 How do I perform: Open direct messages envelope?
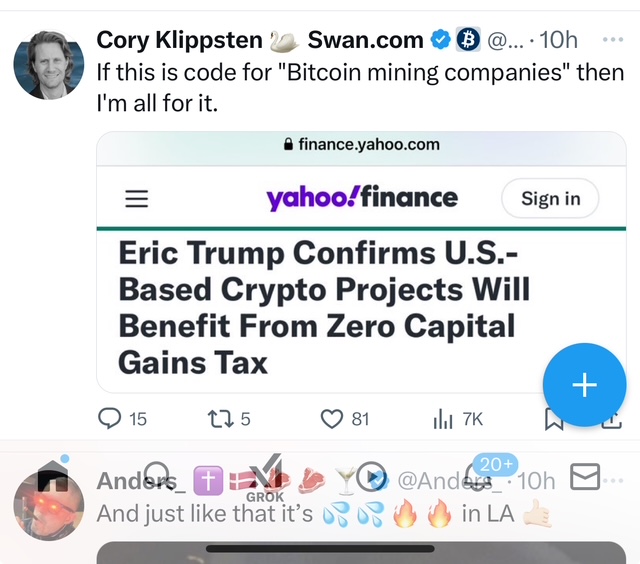(584, 476)
